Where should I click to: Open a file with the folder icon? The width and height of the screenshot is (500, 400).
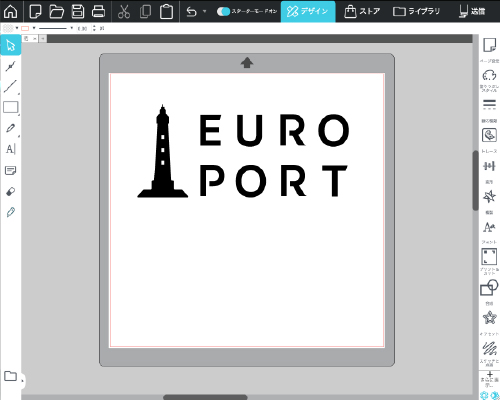coord(56,11)
